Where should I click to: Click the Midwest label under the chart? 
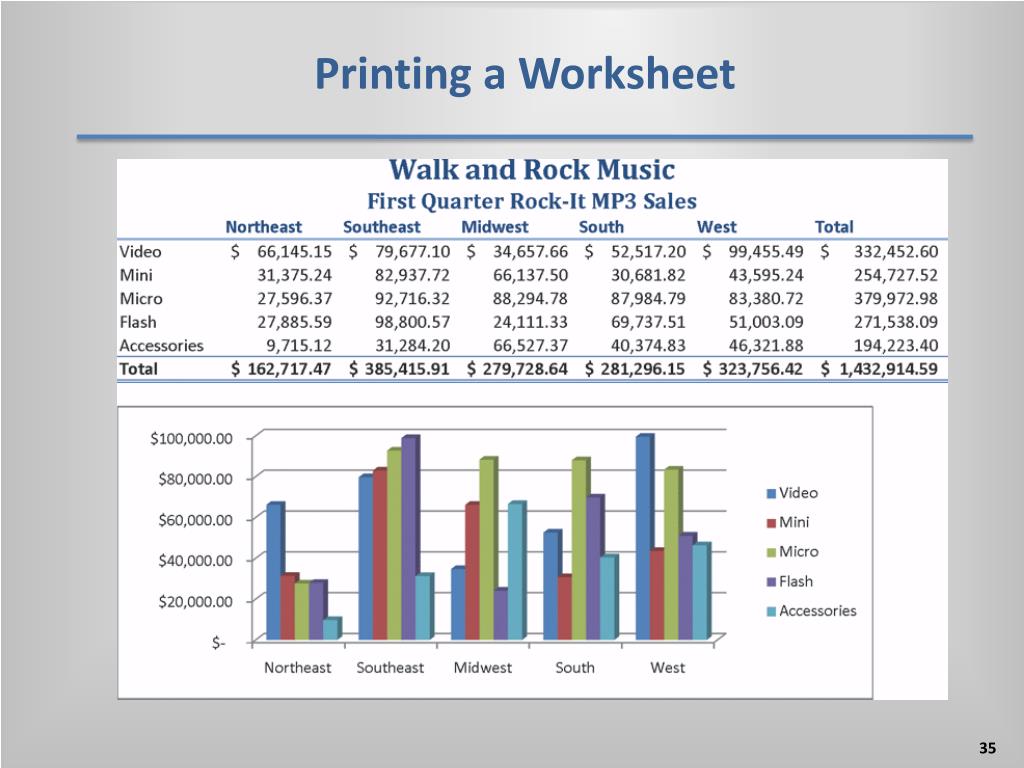[483, 667]
